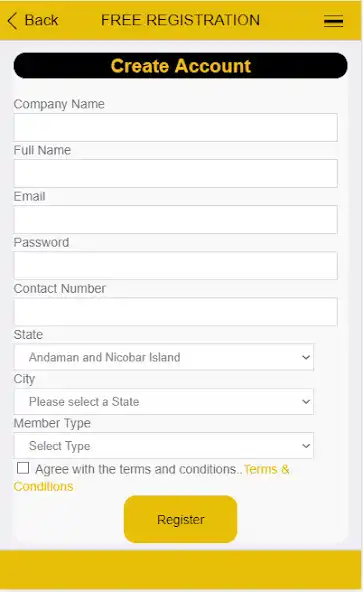
Task: Open the hamburger menu icon
Action: tap(334, 21)
